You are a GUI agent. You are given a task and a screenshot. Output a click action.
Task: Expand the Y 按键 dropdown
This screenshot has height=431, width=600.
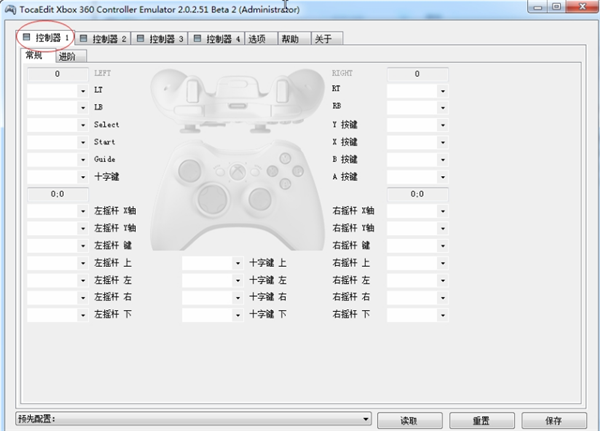[417, 125]
